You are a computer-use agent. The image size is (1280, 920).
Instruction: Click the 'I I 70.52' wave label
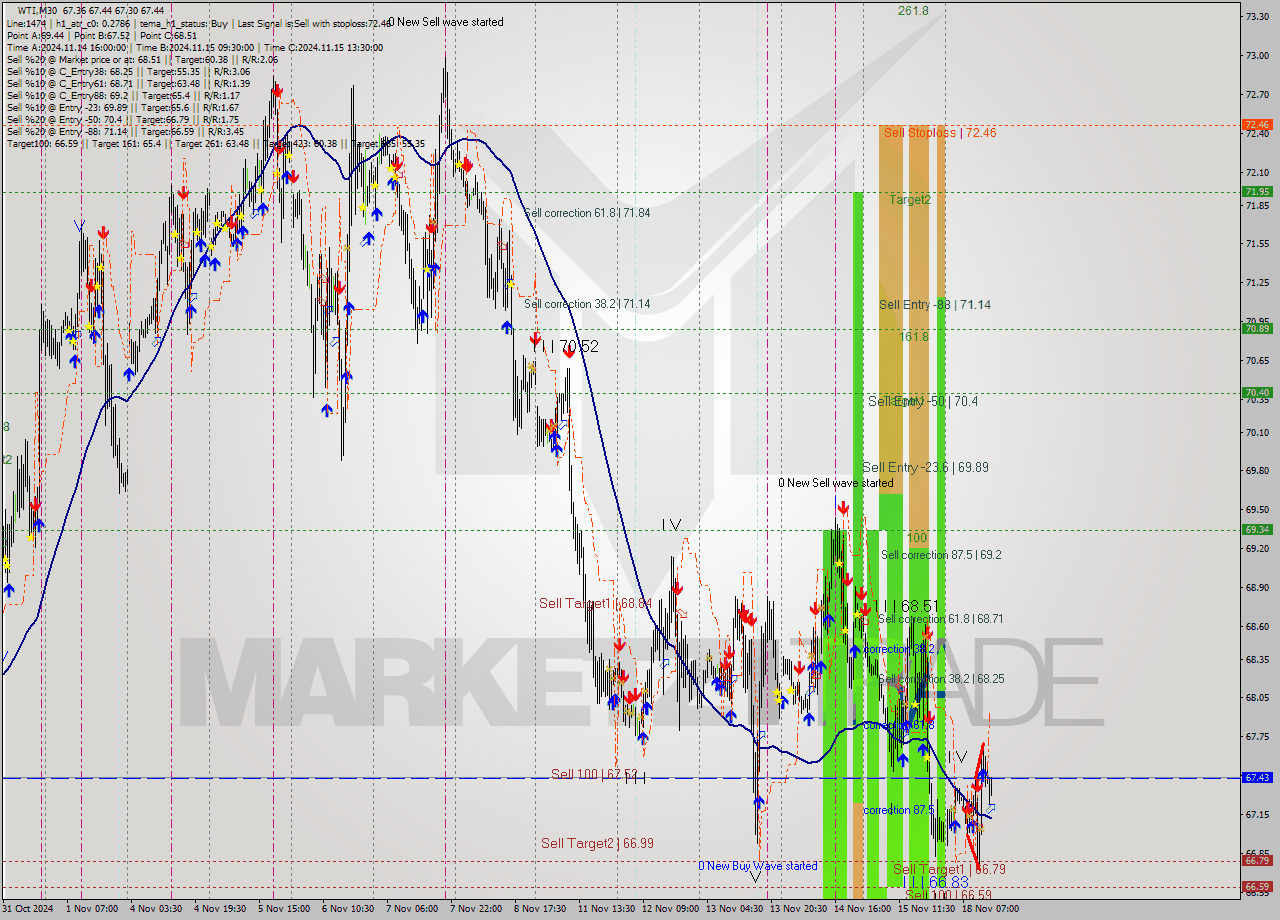point(565,346)
